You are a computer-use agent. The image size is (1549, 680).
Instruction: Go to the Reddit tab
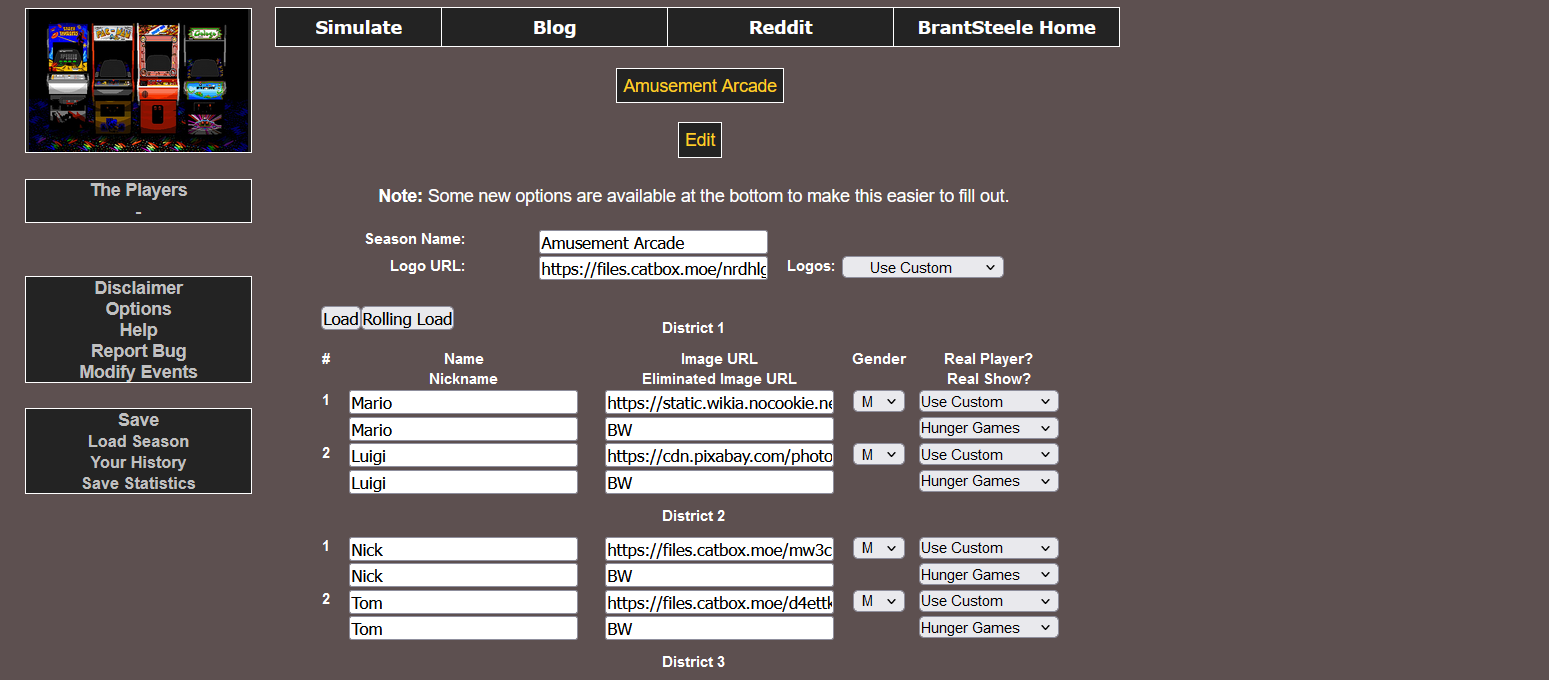(x=780, y=27)
